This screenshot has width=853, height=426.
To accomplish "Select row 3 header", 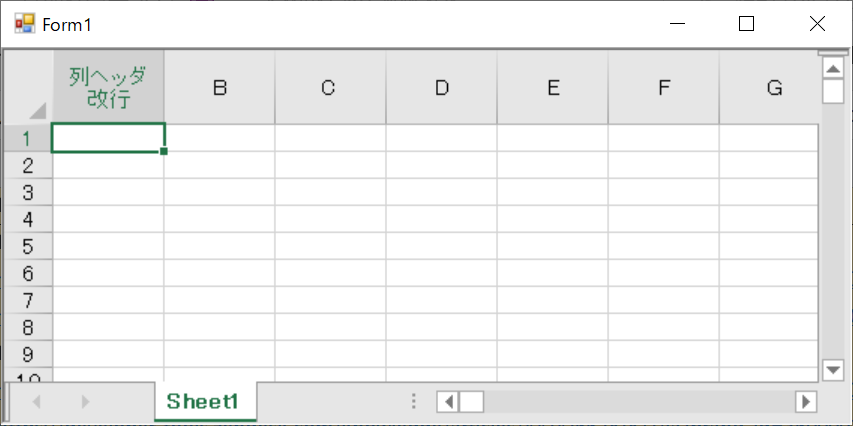I will [x=28, y=193].
